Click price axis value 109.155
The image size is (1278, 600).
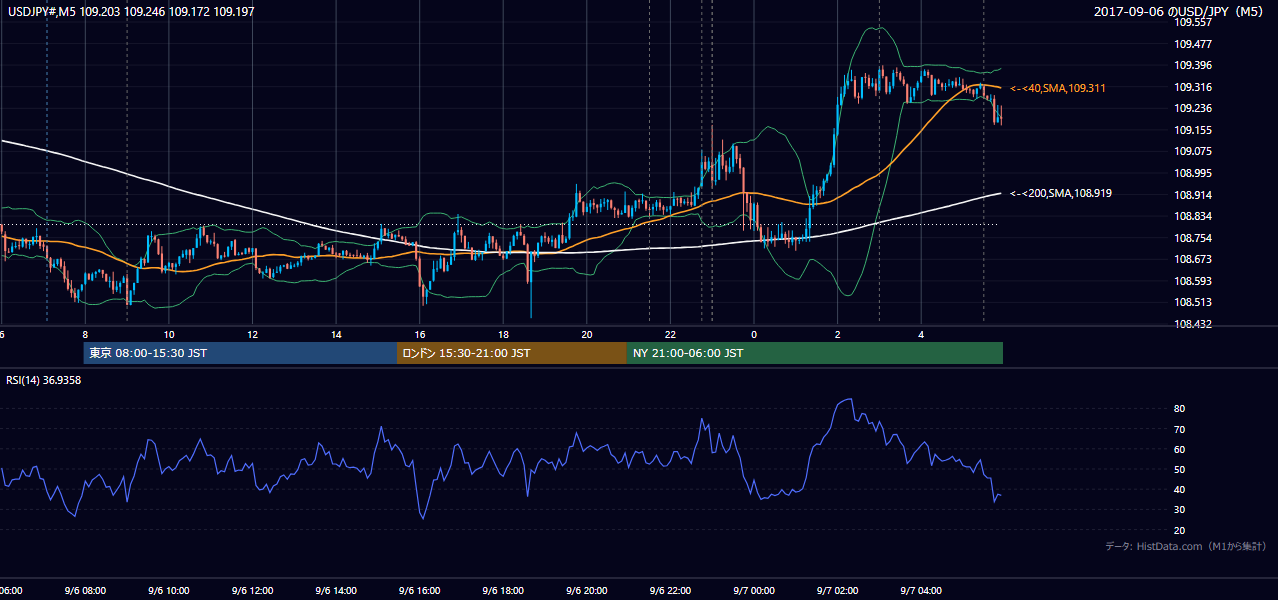[1193, 129]
